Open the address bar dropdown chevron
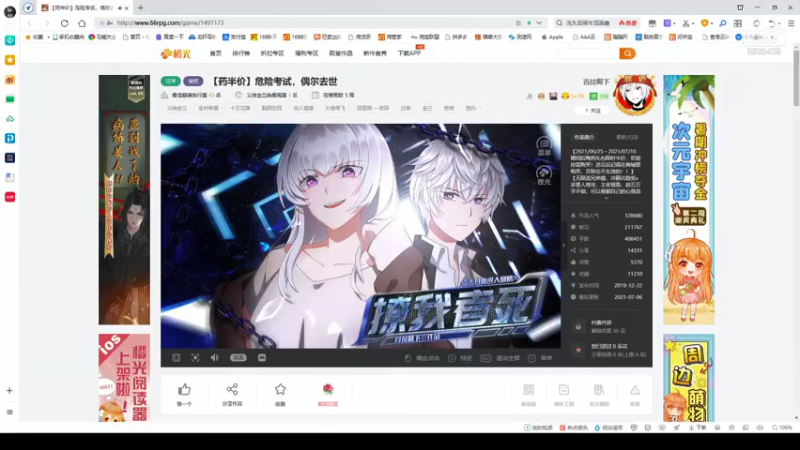The height and width of the screenshot is (450, 800). [539, 23]
